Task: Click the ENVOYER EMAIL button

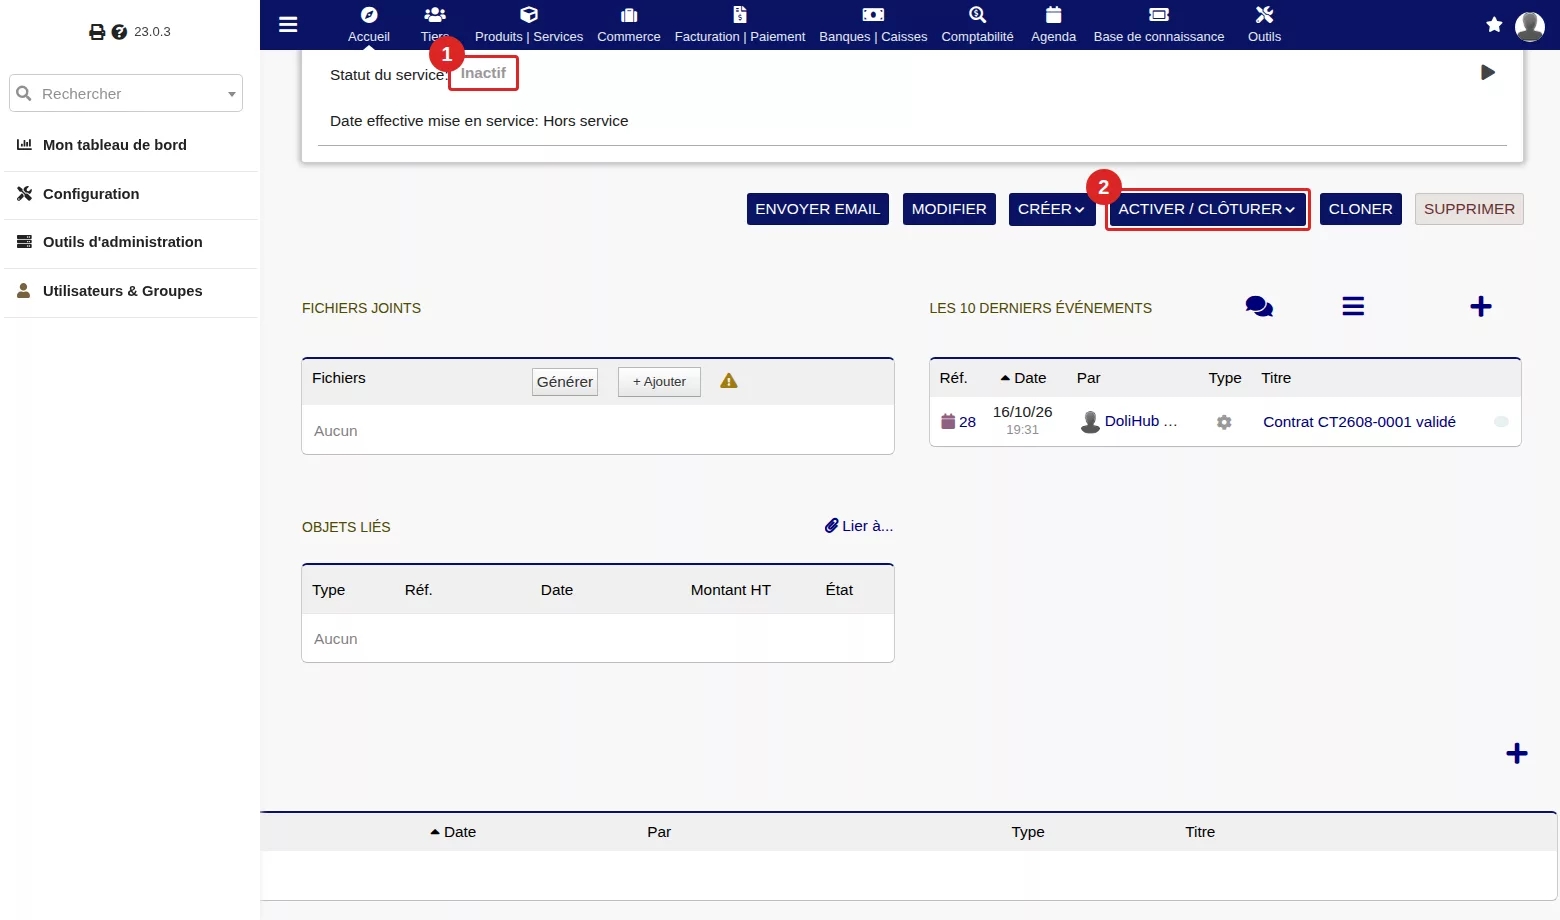Action: click(x=818, y=209)
